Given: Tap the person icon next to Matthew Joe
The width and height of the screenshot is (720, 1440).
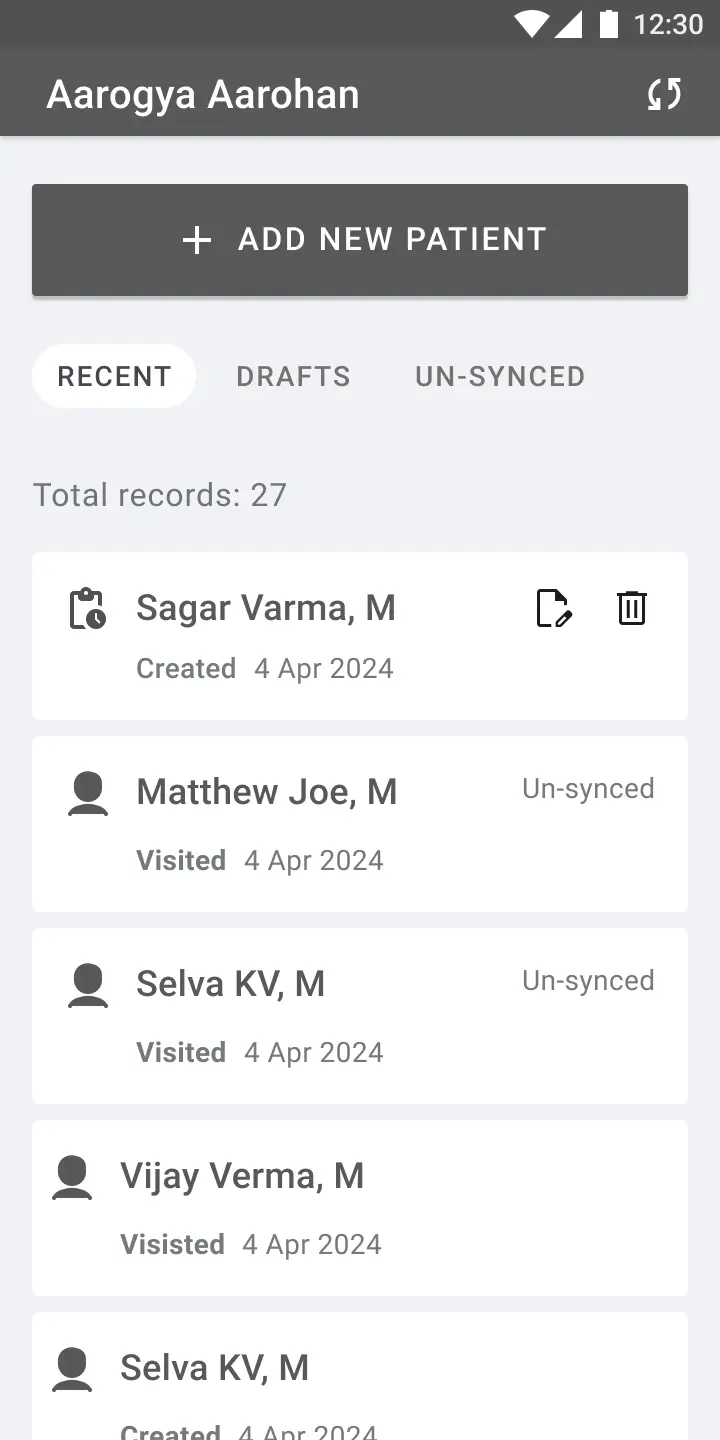Looking at the screenshot, I should click(88, 793).
